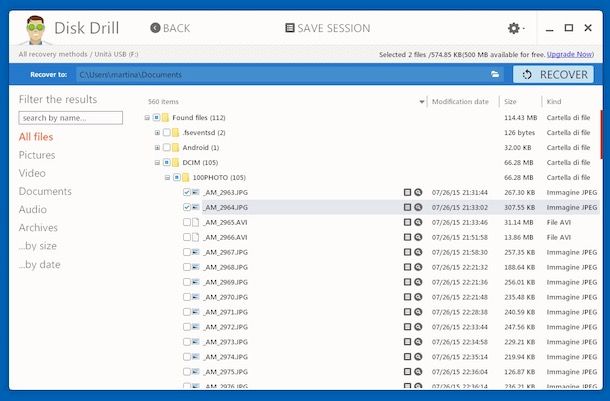Image resolution: width=610 pixels, height=401 pixels.
Task: Select the Audio filter
Action: (x=33, y=210)
